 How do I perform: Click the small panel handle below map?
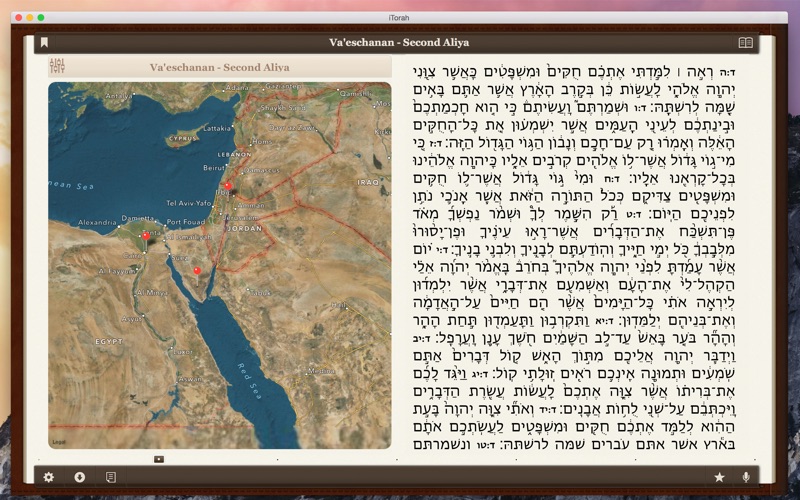coord(159,459)
